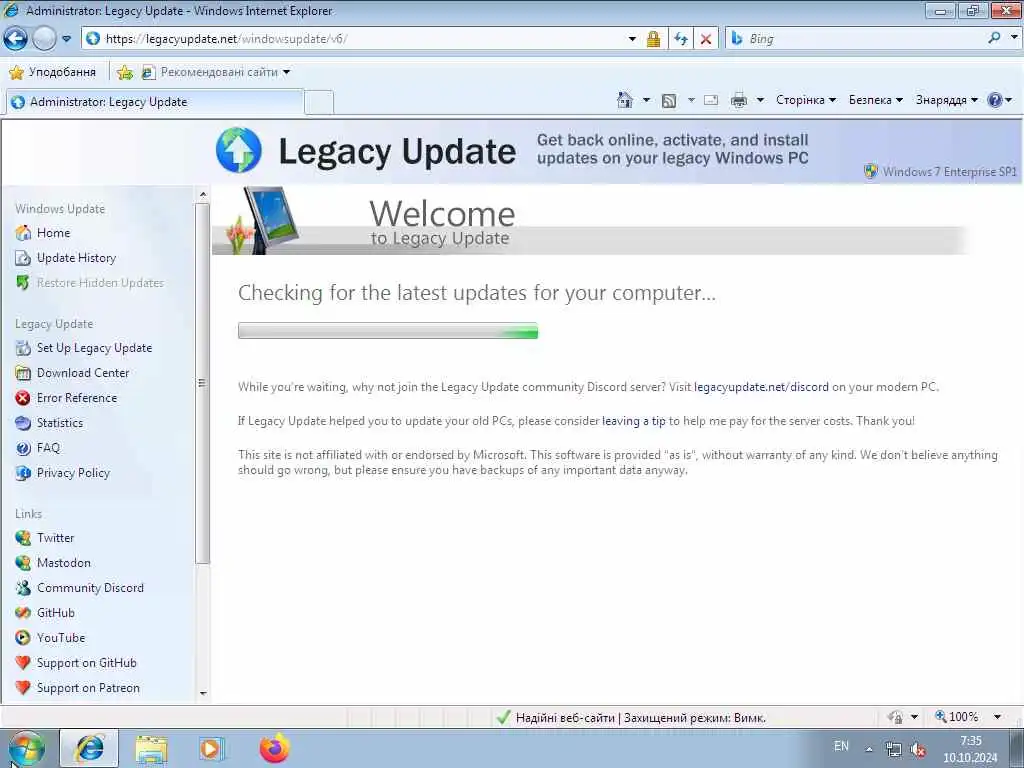
Task: Expand Рекомендовані сайти dropdown
Action: click(x=286, y=72)
